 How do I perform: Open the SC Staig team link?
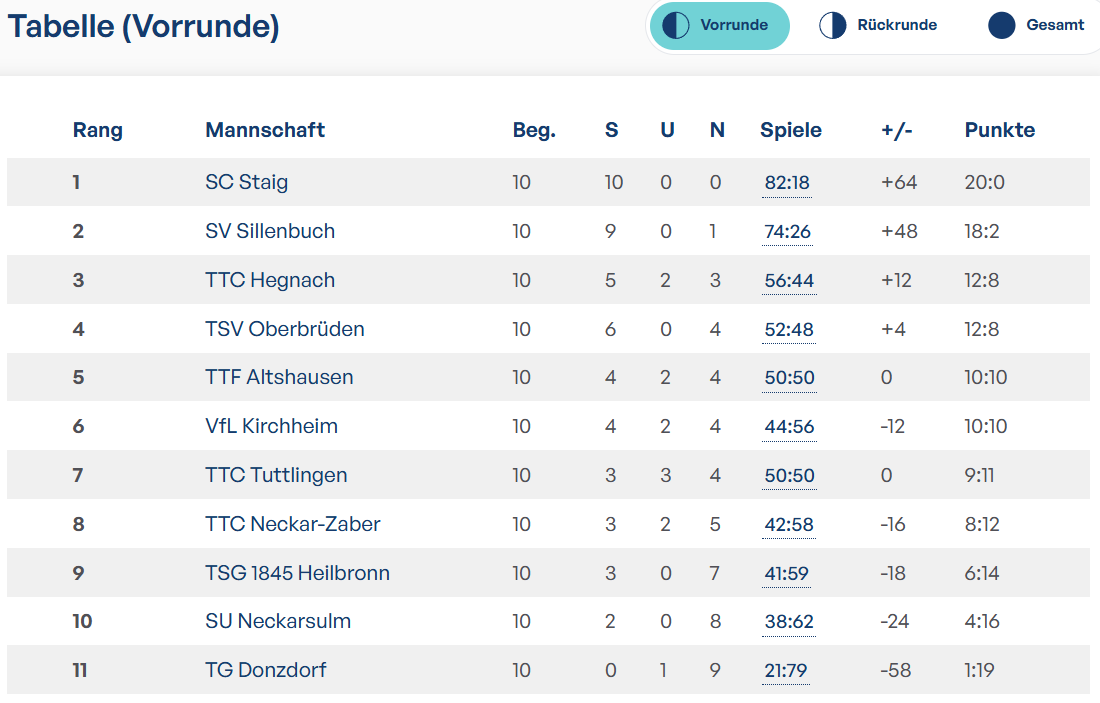click(x=246, y=182)
